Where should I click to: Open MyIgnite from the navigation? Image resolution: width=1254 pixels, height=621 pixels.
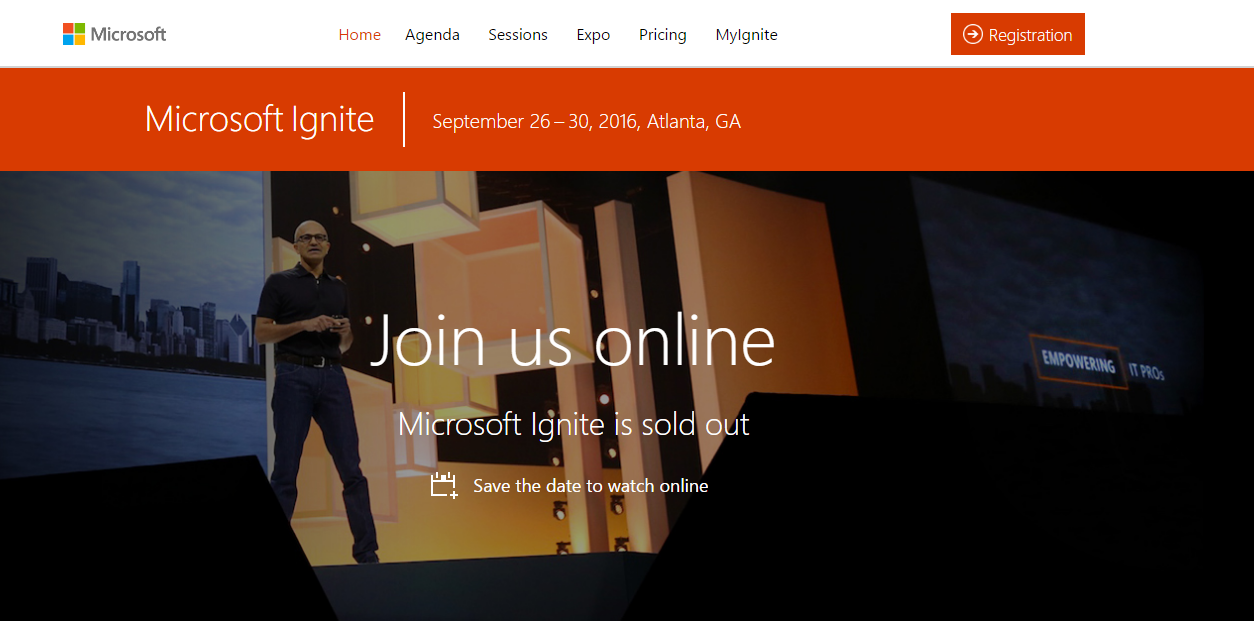(746, 35)
